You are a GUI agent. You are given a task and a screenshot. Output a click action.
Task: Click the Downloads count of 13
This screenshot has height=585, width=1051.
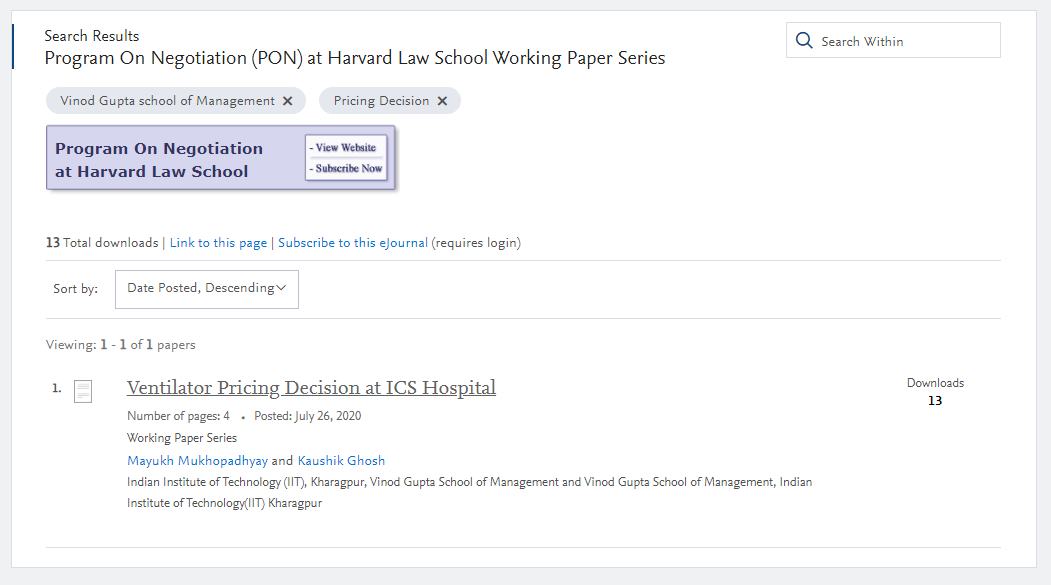(935, 401)
